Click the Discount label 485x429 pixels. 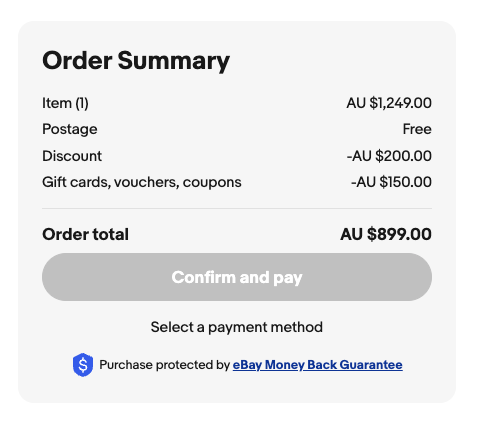point(72,156)
